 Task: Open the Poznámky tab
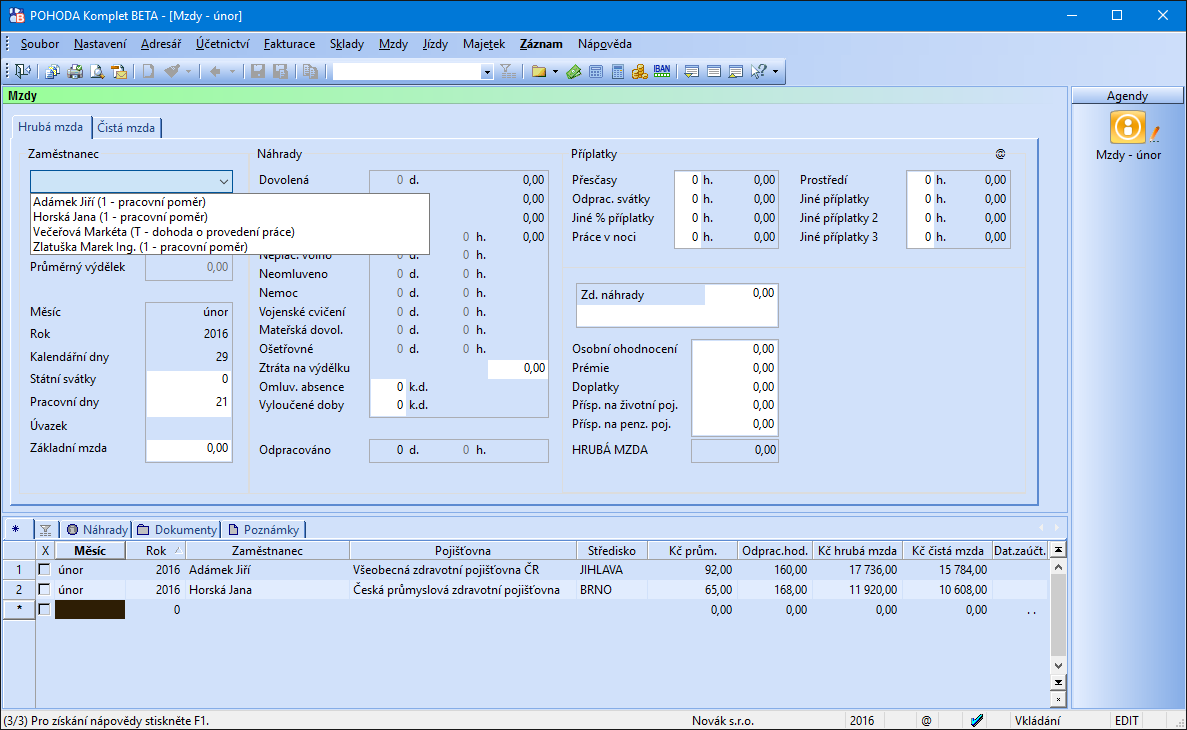264,530
